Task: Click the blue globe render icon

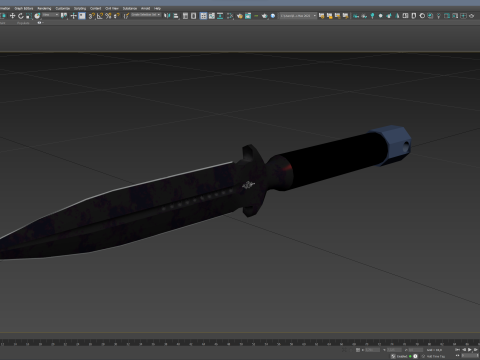Action: (x=273, y=16)
